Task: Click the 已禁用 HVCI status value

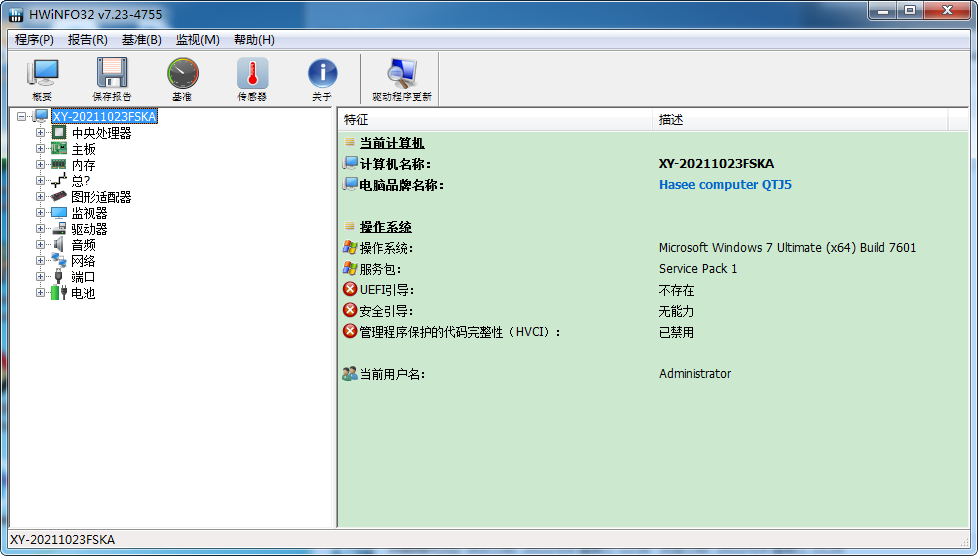Action: pyautogui.click(x=676, y=332)
